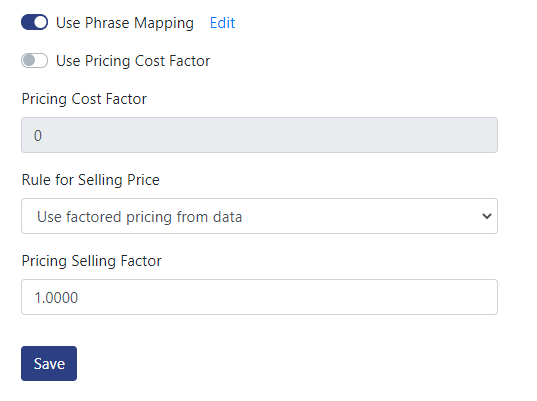This screenshot has width=537, height=401.
Task: Click the Use Phrase Mapping label text
Action: click(x=125, y=23)
